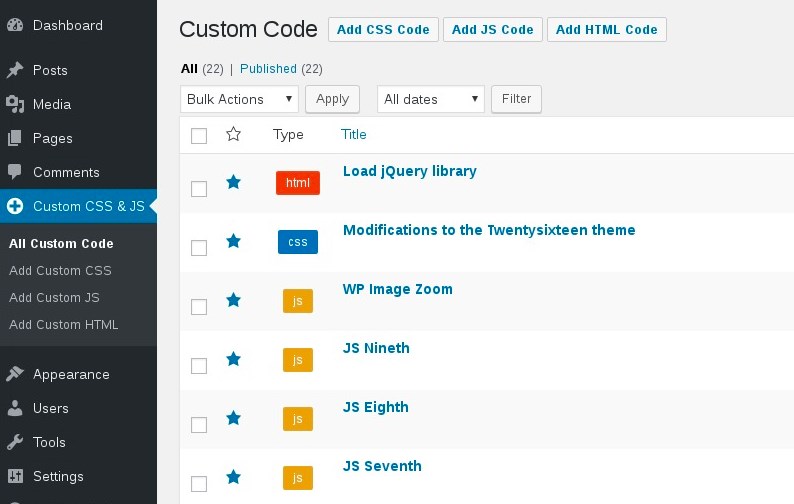The height and width of the screenshot is (504, 794).
Task: Check the Twentysixteen theme modifications checkbox
Action: point(199,248)
